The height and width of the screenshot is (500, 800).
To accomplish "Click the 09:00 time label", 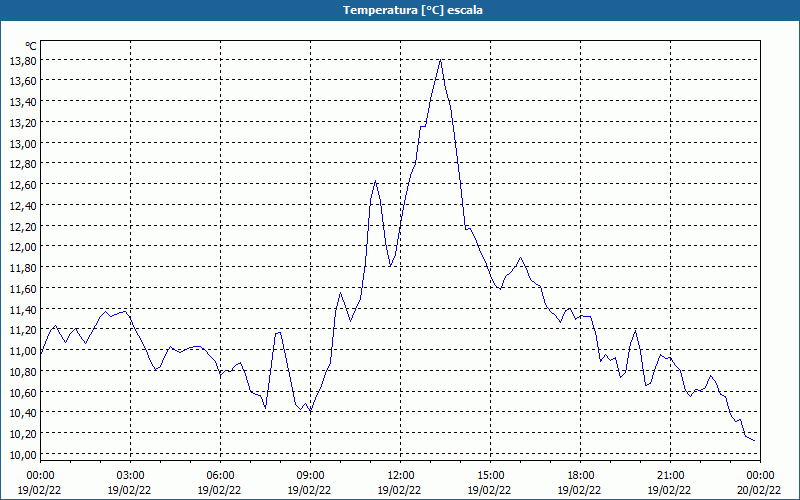I will point(310,476).
